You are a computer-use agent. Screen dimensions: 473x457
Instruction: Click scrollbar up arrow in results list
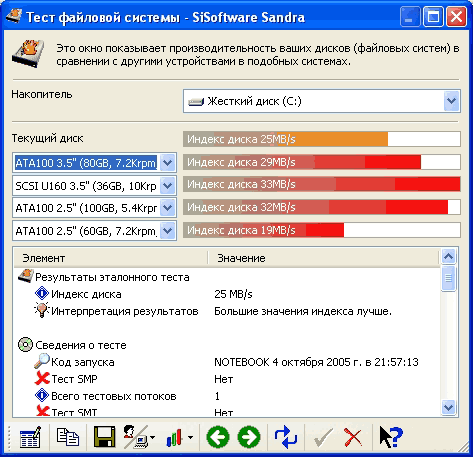tap(449, 257)
